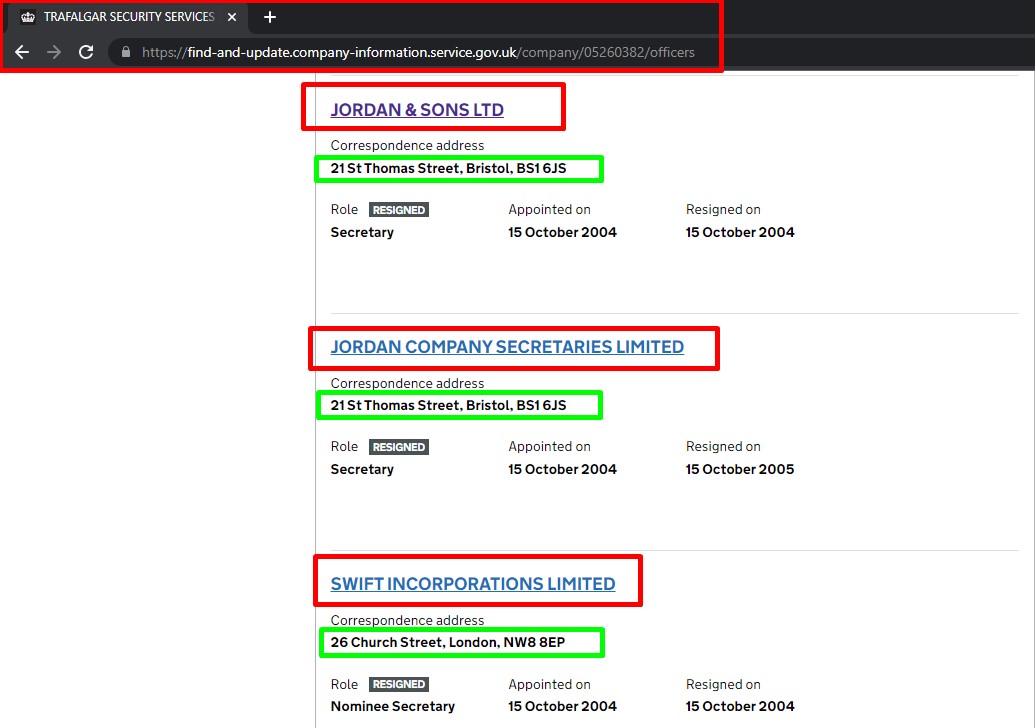Click Secretary role of Jordan & Sons Ltd
1035x728 pixels.
362,232
